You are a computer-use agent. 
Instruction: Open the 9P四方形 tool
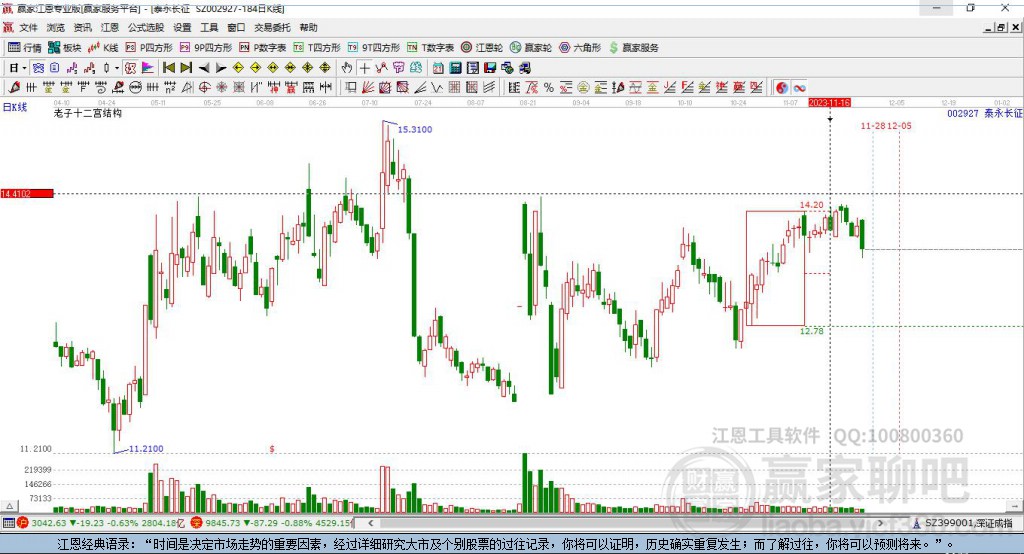pyautogui.click(x=206, y=48)
